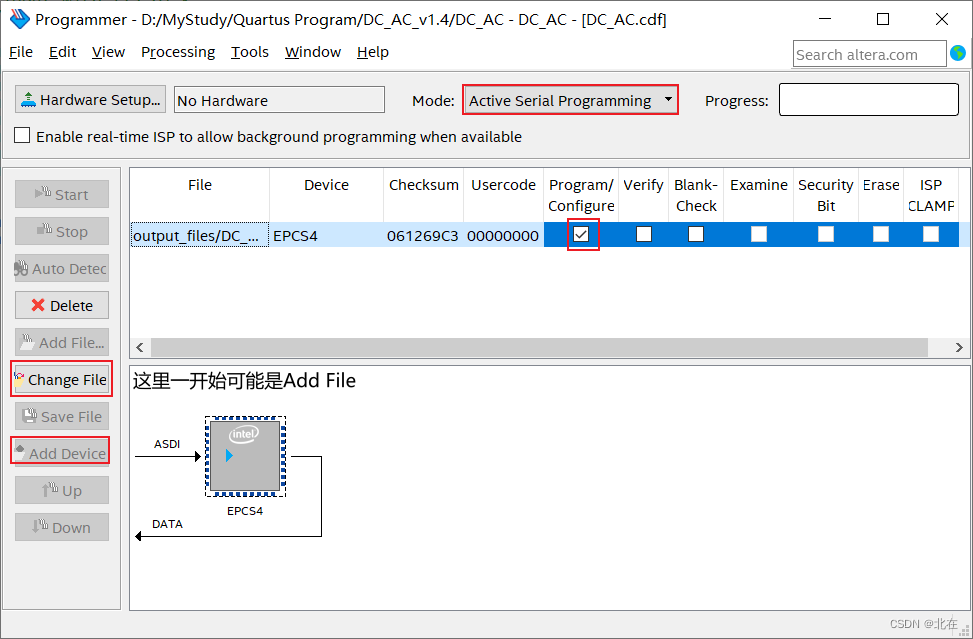Click the Program/Configure column header
The image size is (973, 639).
click(x=581, y=195)
